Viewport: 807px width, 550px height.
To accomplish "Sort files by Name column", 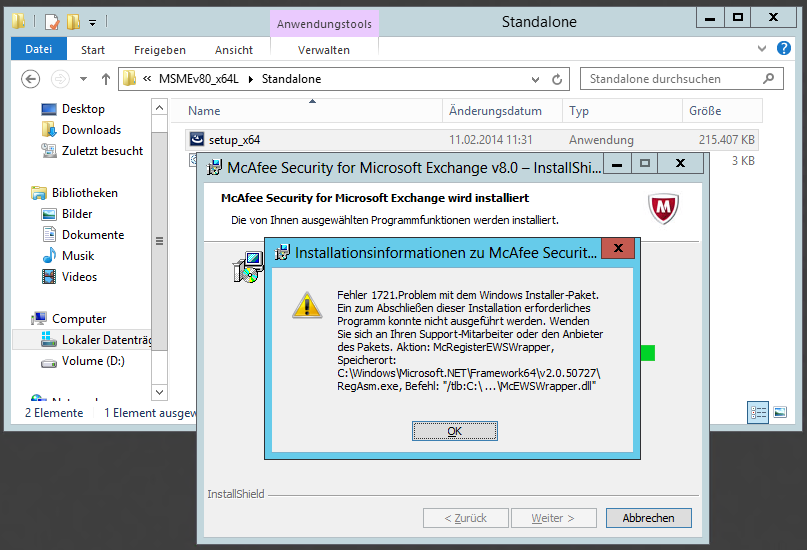I will (x=306, y=111).
